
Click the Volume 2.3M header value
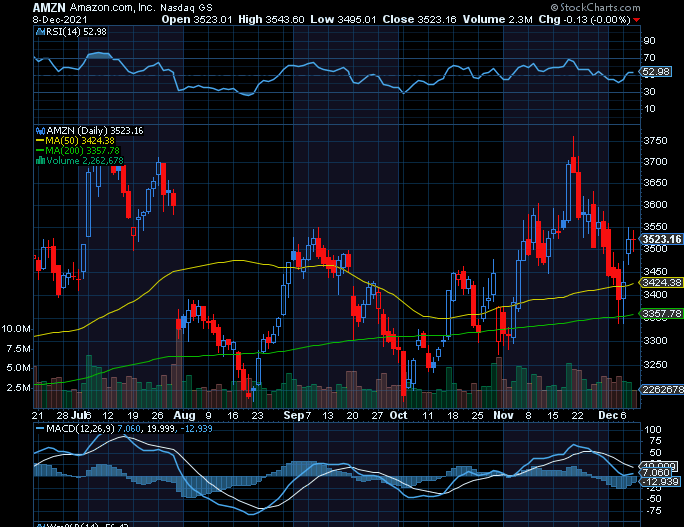[x=498, y=20]
